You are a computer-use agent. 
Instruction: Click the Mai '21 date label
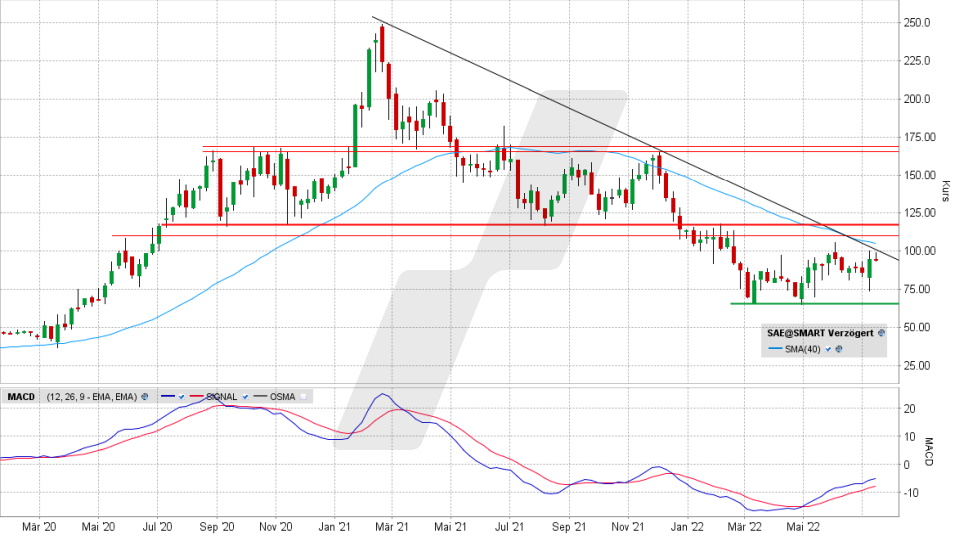click(x=450, y=527)
